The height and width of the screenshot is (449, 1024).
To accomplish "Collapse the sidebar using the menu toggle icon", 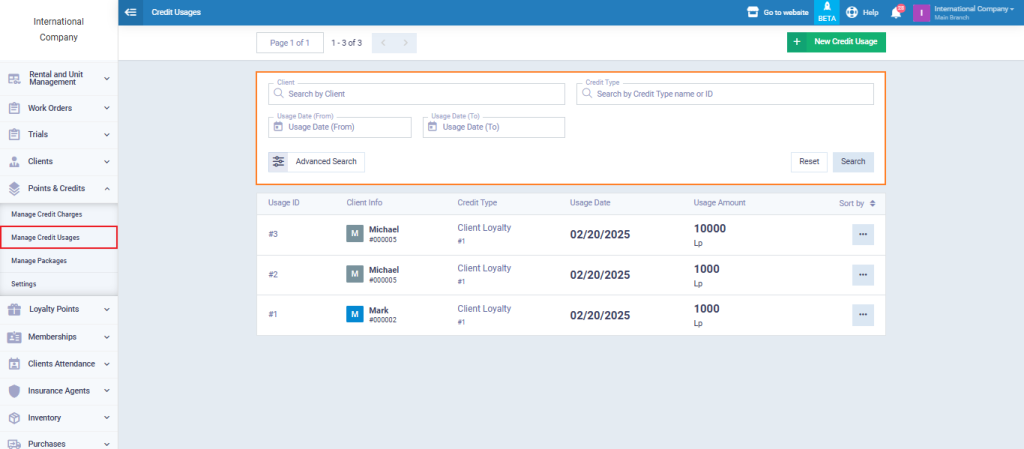I will [131, 12].
